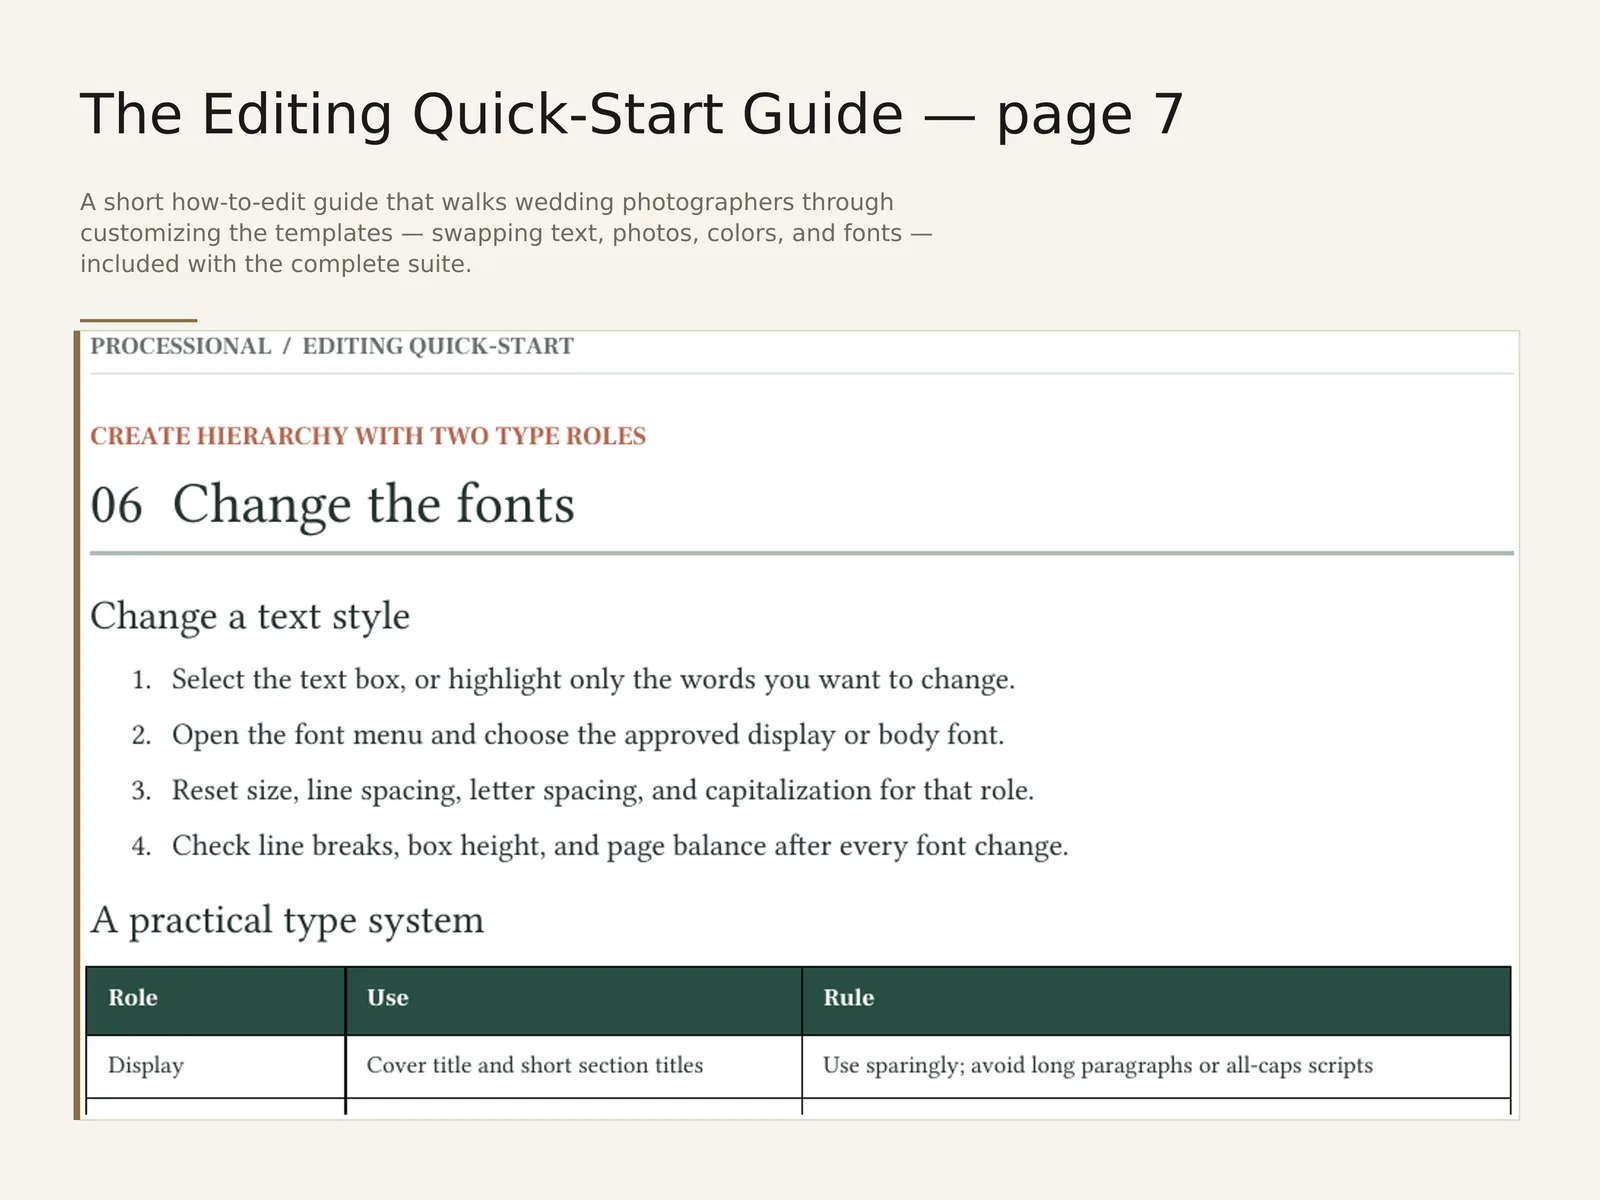The width and height of the screenshot is (1600, 1200).
Task: Click the "Display" table cell
Action: [216, 1066]
